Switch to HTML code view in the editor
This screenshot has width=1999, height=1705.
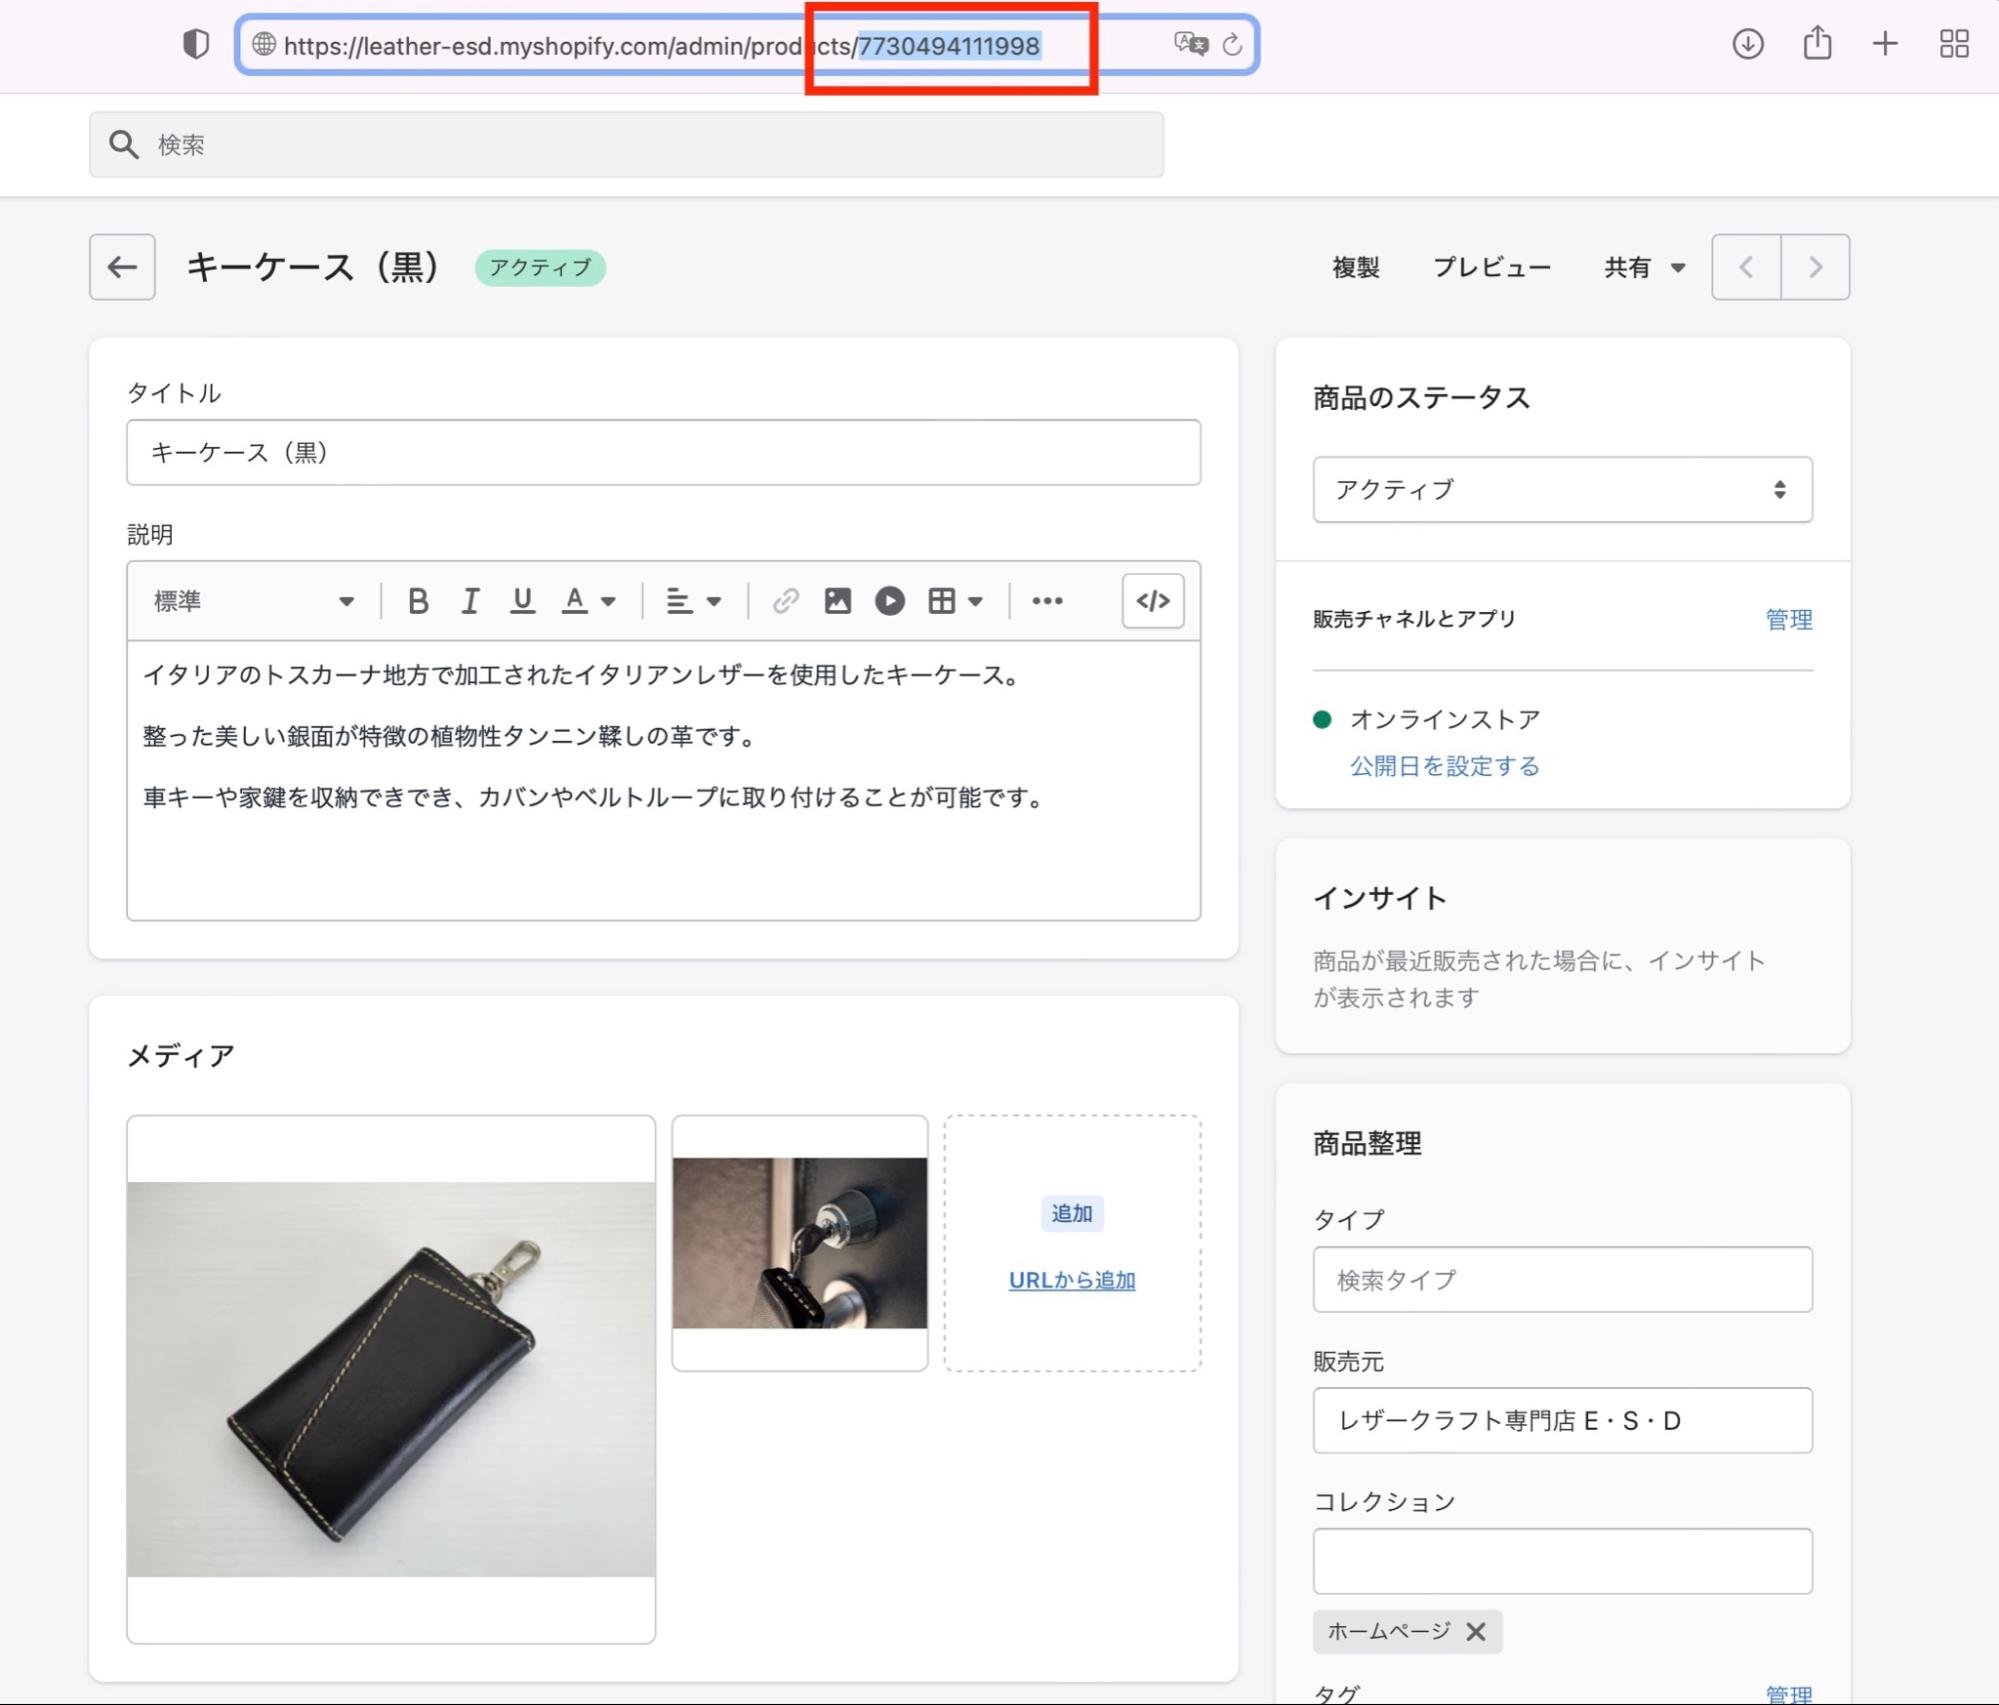(x=1152, y=600)
